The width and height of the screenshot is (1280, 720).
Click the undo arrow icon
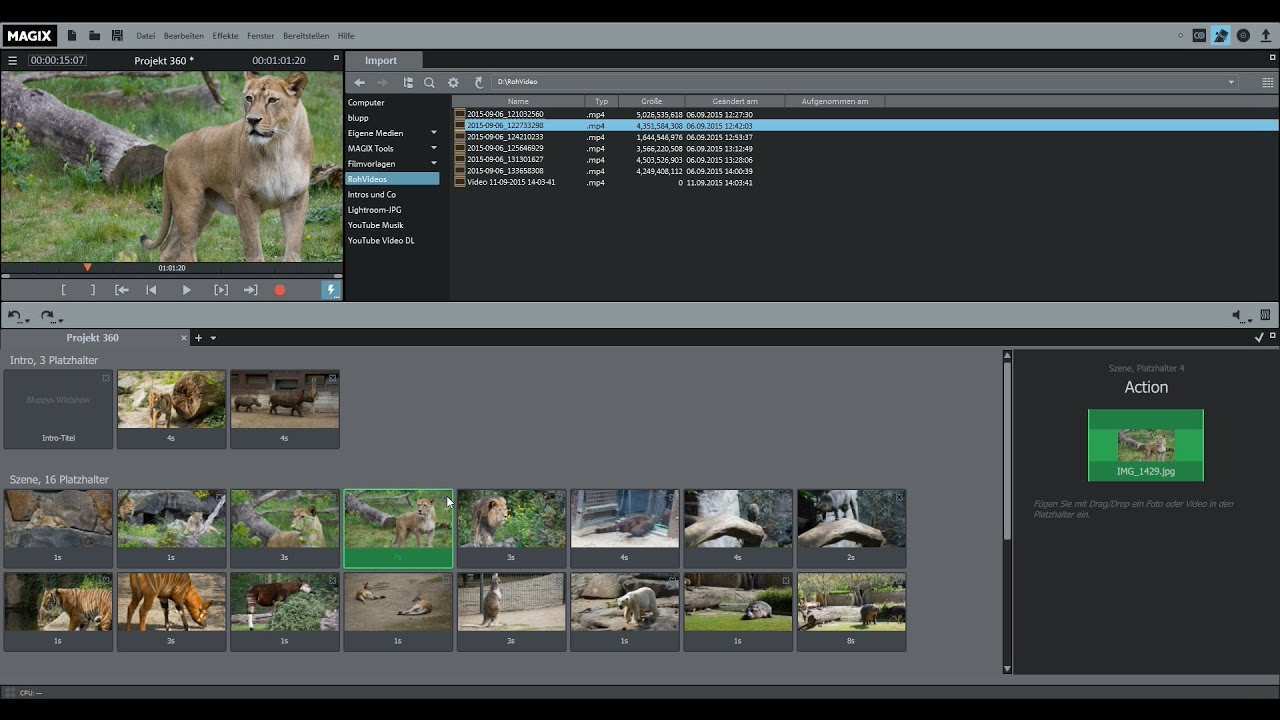(14, 316)
